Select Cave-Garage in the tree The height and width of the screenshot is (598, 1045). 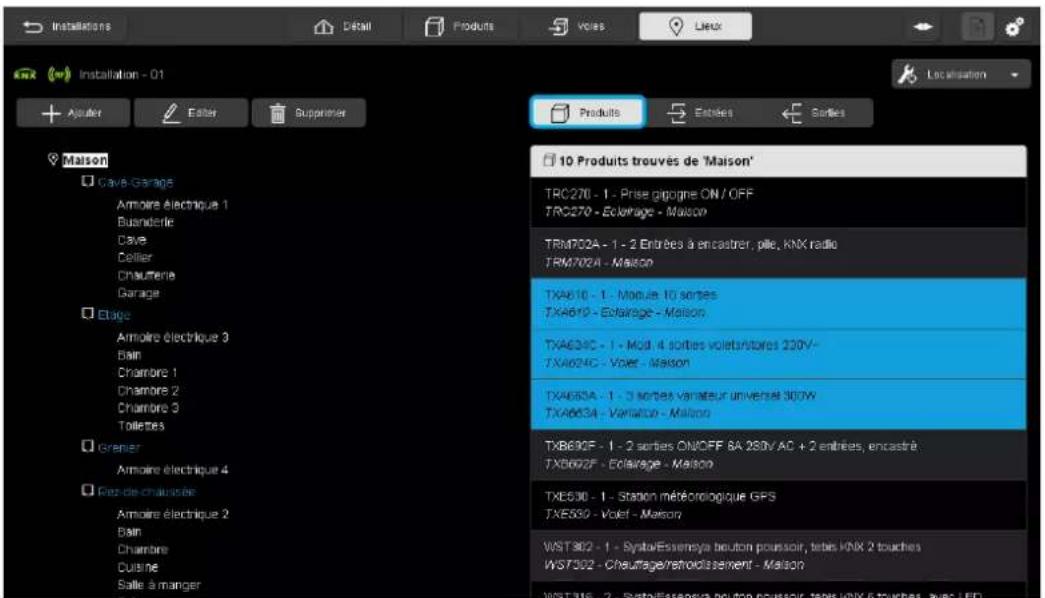pos(135,182)
